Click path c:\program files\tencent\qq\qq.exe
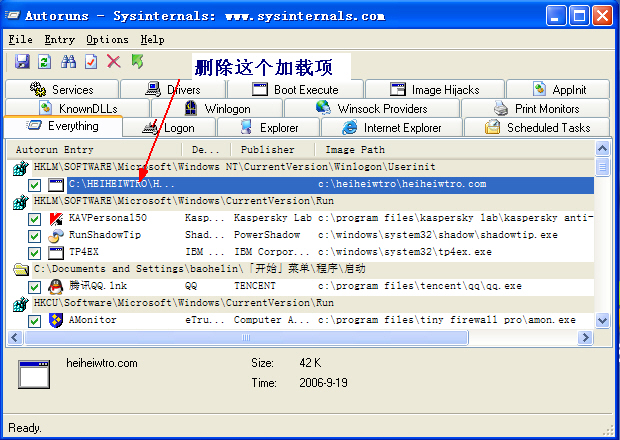 [420, 286]
